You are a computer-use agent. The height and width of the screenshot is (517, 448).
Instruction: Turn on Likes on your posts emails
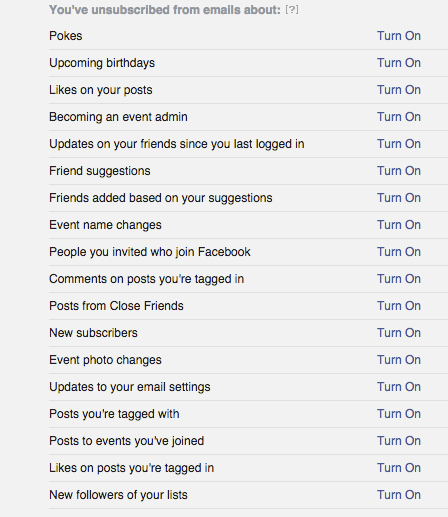click(399, 90)
